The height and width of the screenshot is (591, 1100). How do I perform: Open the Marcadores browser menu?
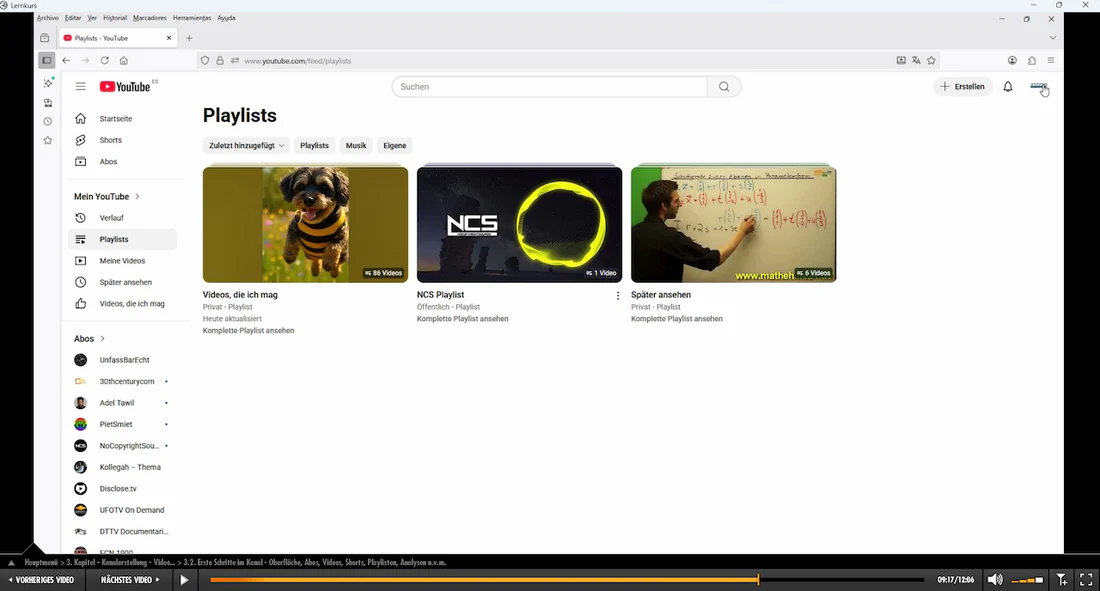click(x=149, y=18)
